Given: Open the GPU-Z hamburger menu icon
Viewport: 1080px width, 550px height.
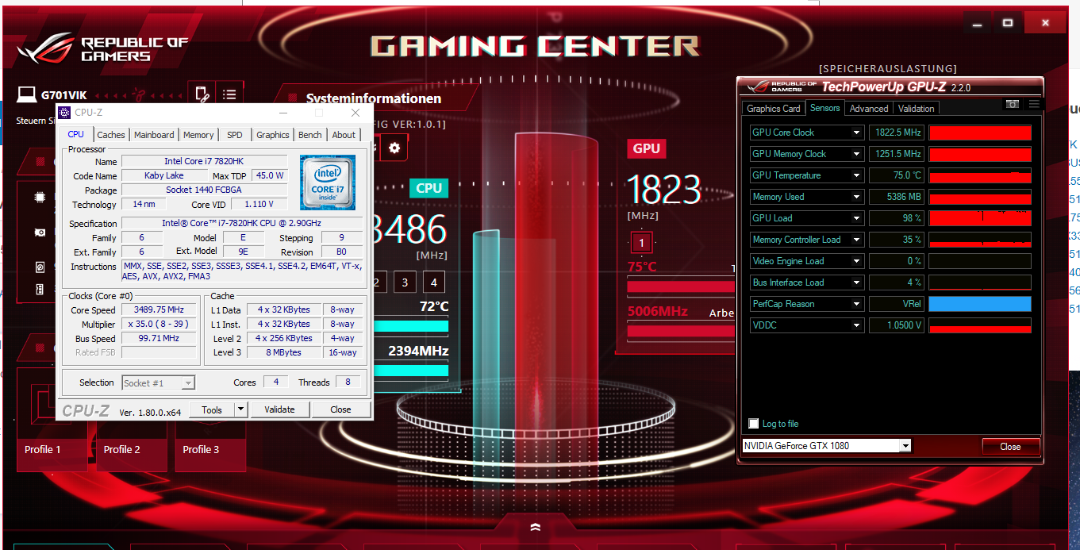Looking at the screenshot, I should coord(1034,104).
